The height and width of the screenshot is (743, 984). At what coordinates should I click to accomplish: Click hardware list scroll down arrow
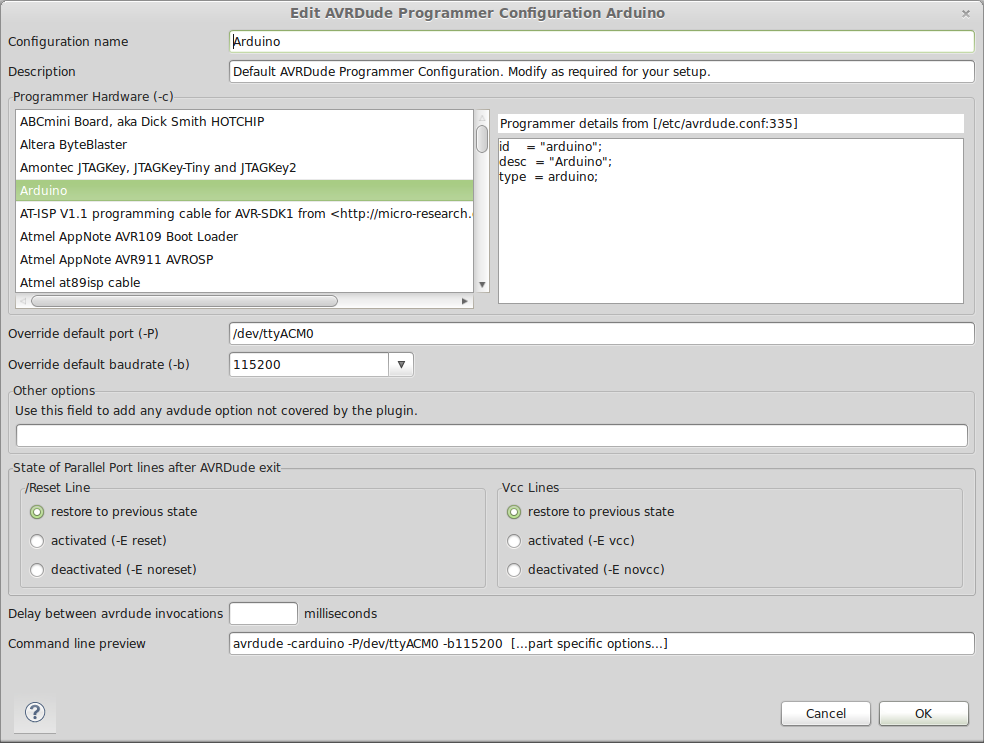point(482,285)
